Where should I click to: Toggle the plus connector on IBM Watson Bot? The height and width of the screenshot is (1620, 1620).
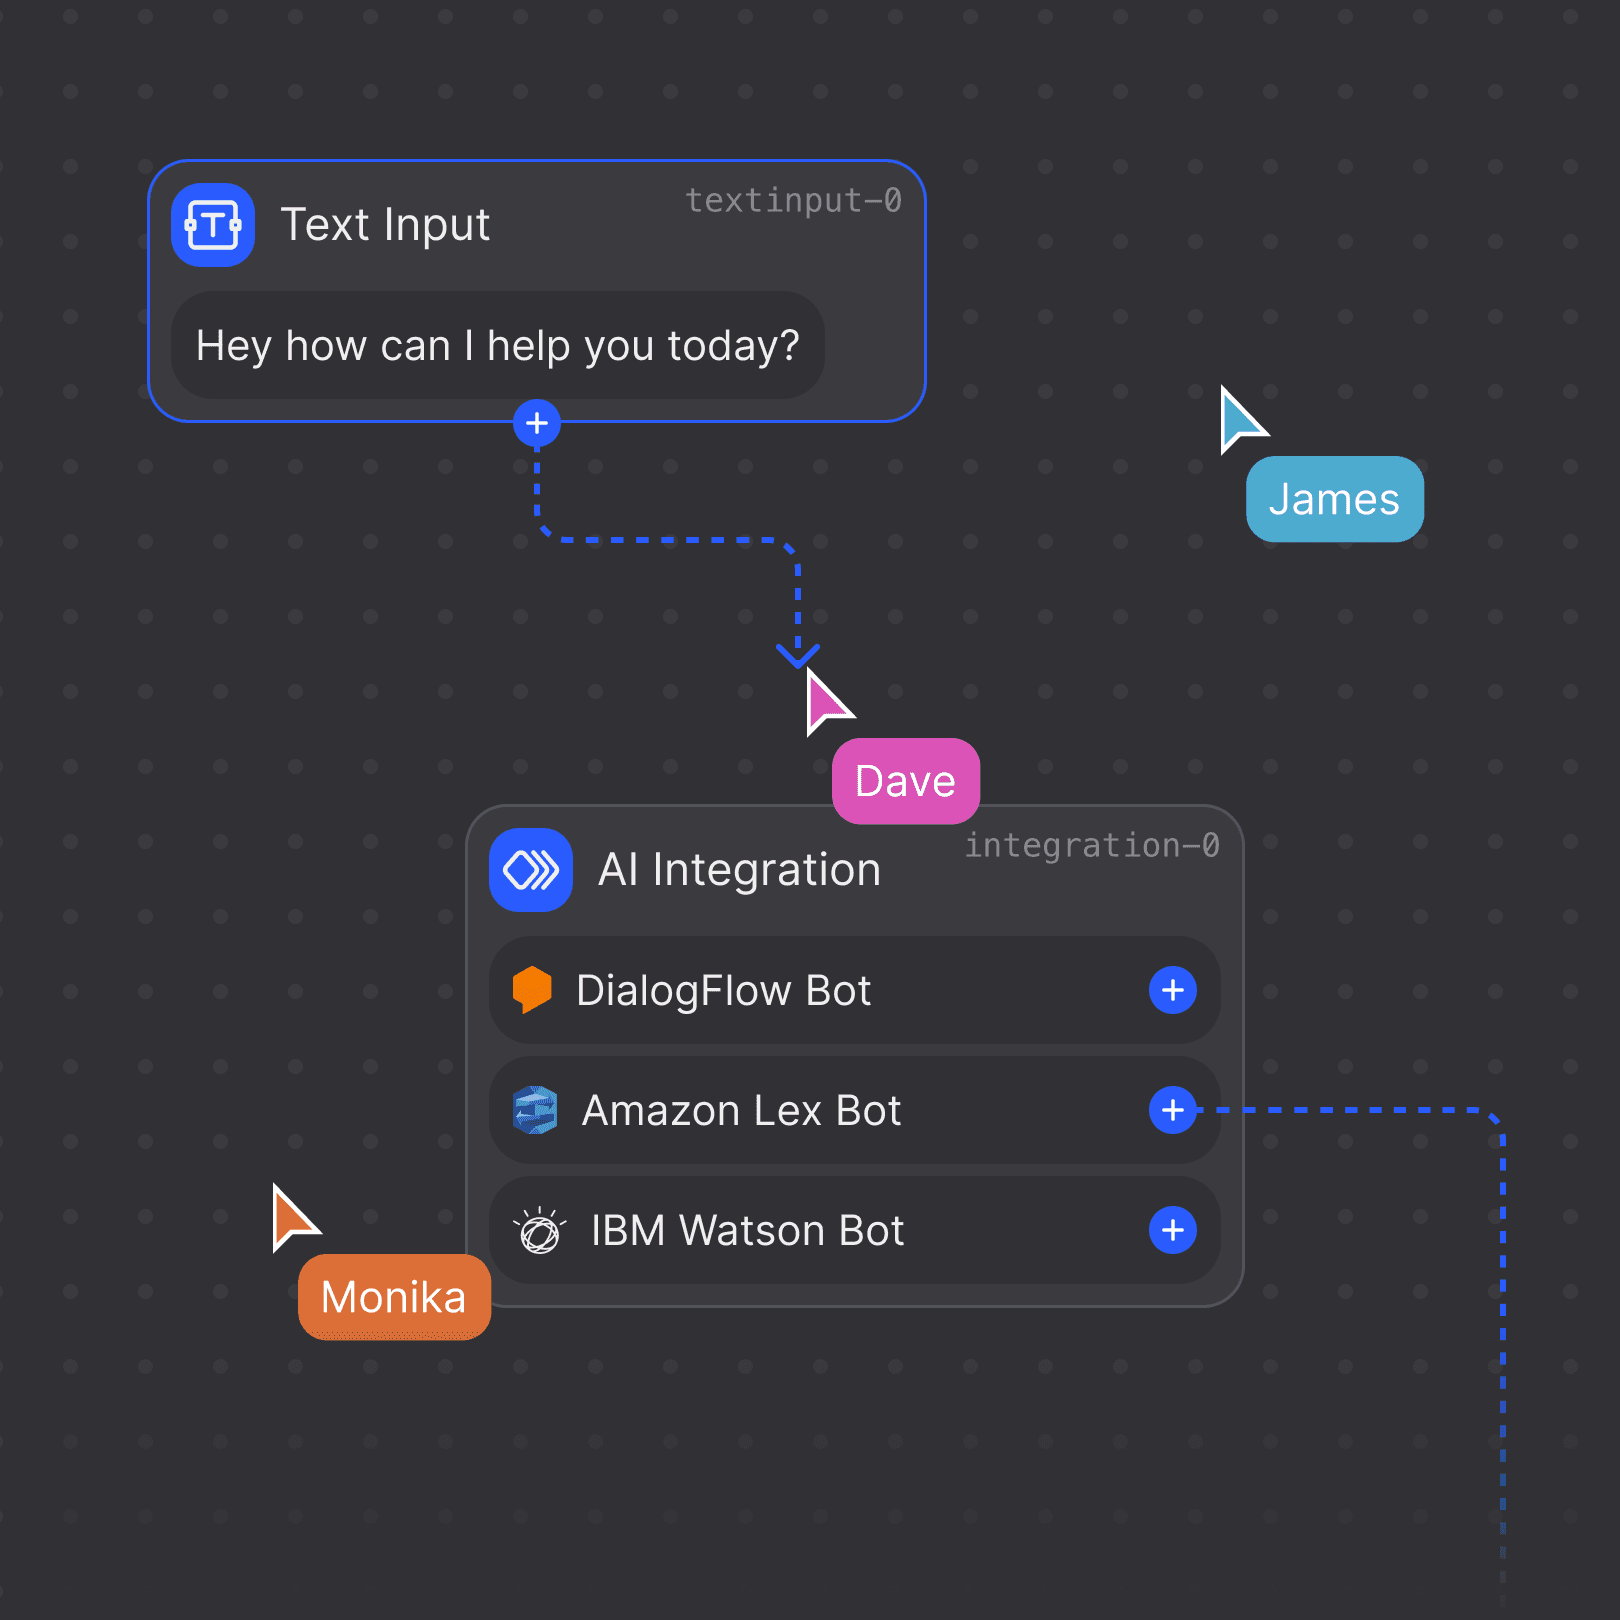pos(1171,1231)
